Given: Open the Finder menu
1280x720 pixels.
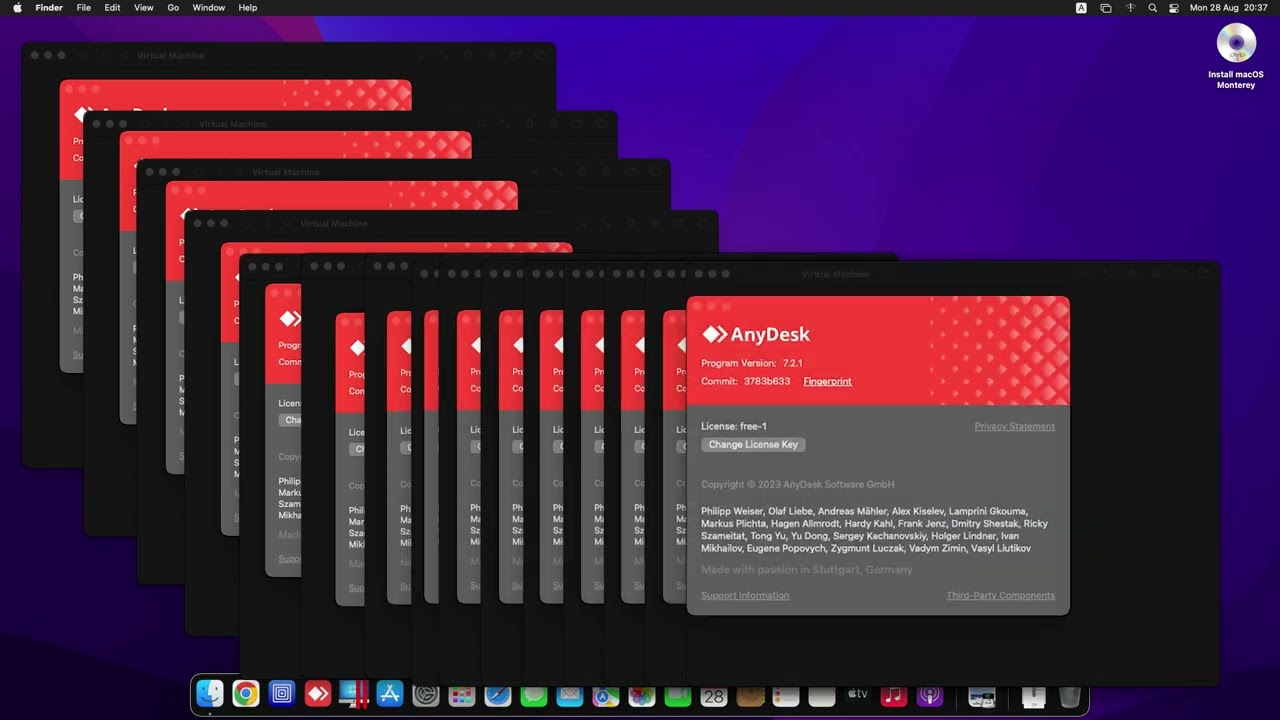Looking at the screenshot, I should pos(49,8).
